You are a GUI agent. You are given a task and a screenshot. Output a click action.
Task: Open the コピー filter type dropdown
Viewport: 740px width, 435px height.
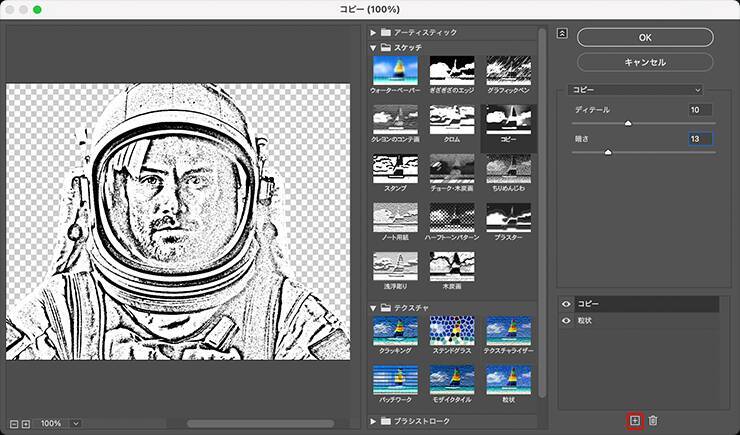(636, 90)
